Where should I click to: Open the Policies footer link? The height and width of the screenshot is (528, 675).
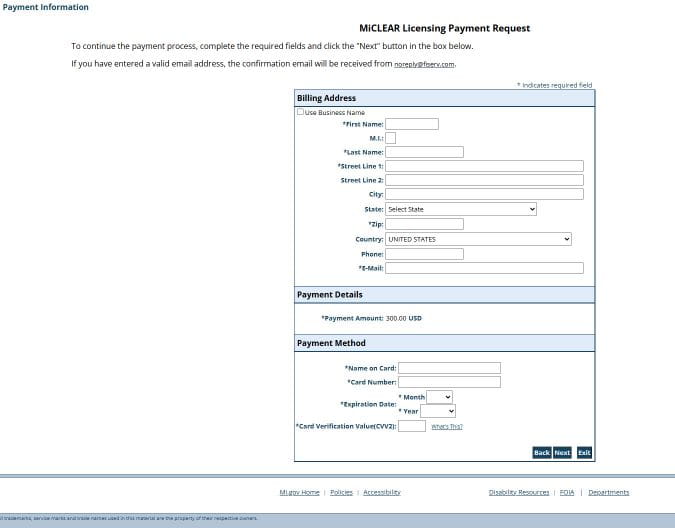click(341, 492)
